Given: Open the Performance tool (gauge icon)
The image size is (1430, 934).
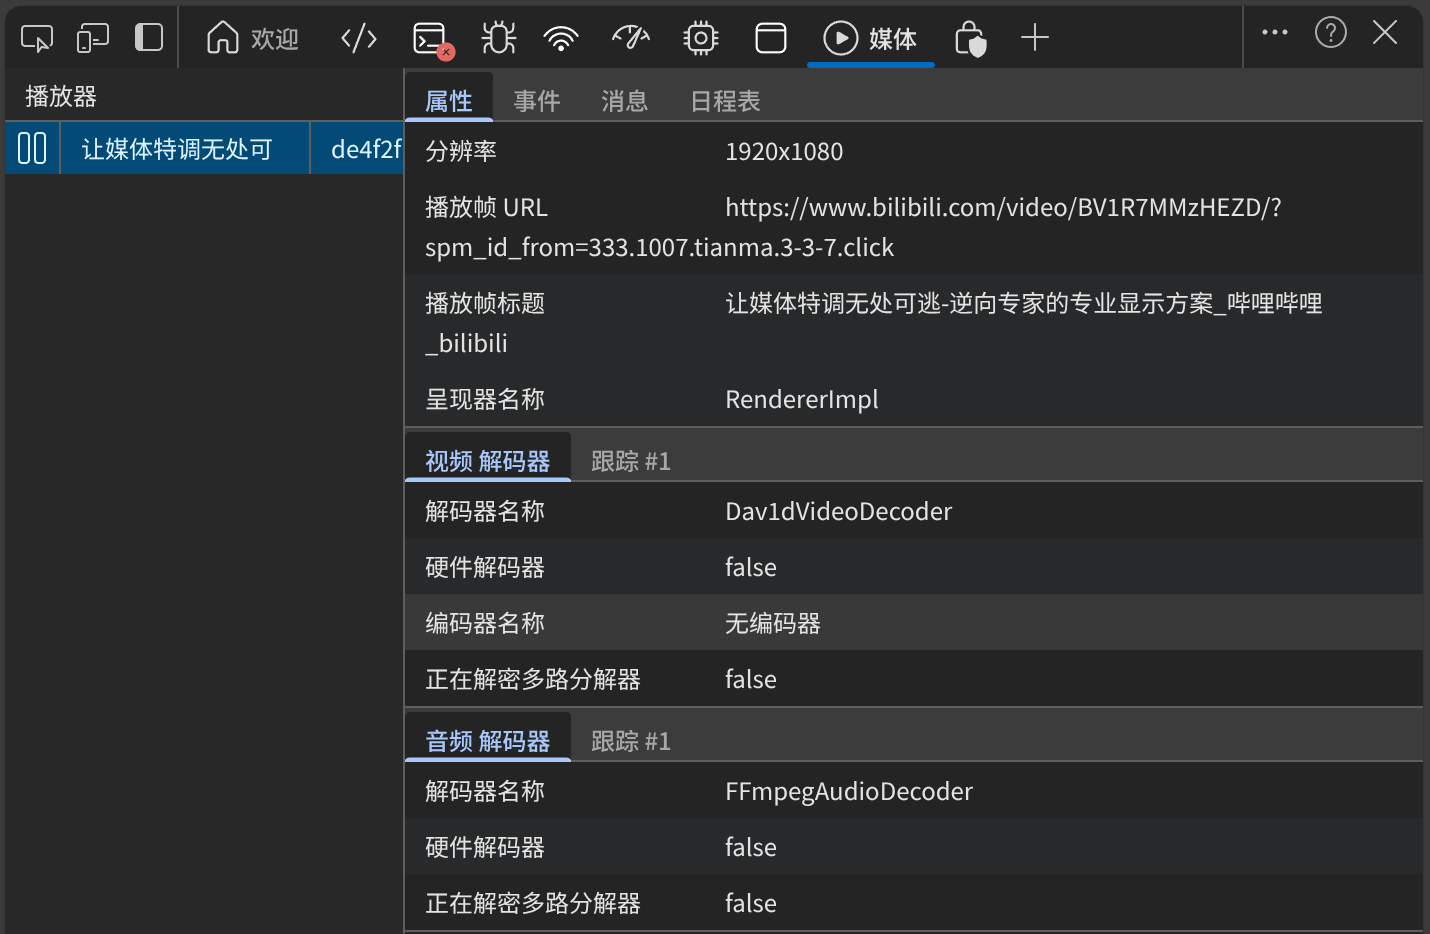Looking at the screenshot, I should coord(631,38).
